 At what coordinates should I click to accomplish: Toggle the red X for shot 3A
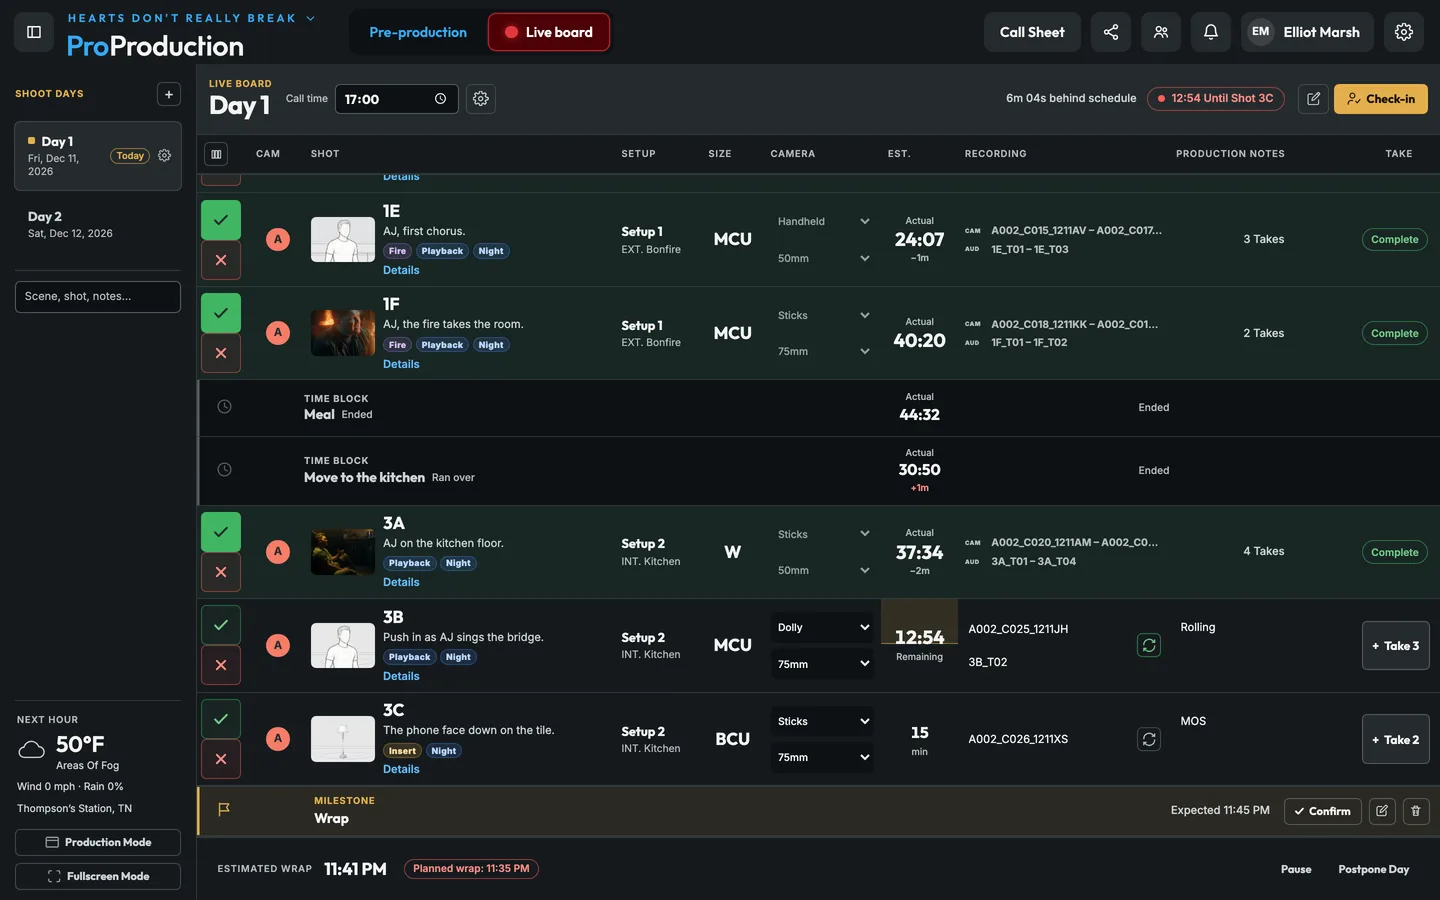pyautogui.click(x=221, y=572)
